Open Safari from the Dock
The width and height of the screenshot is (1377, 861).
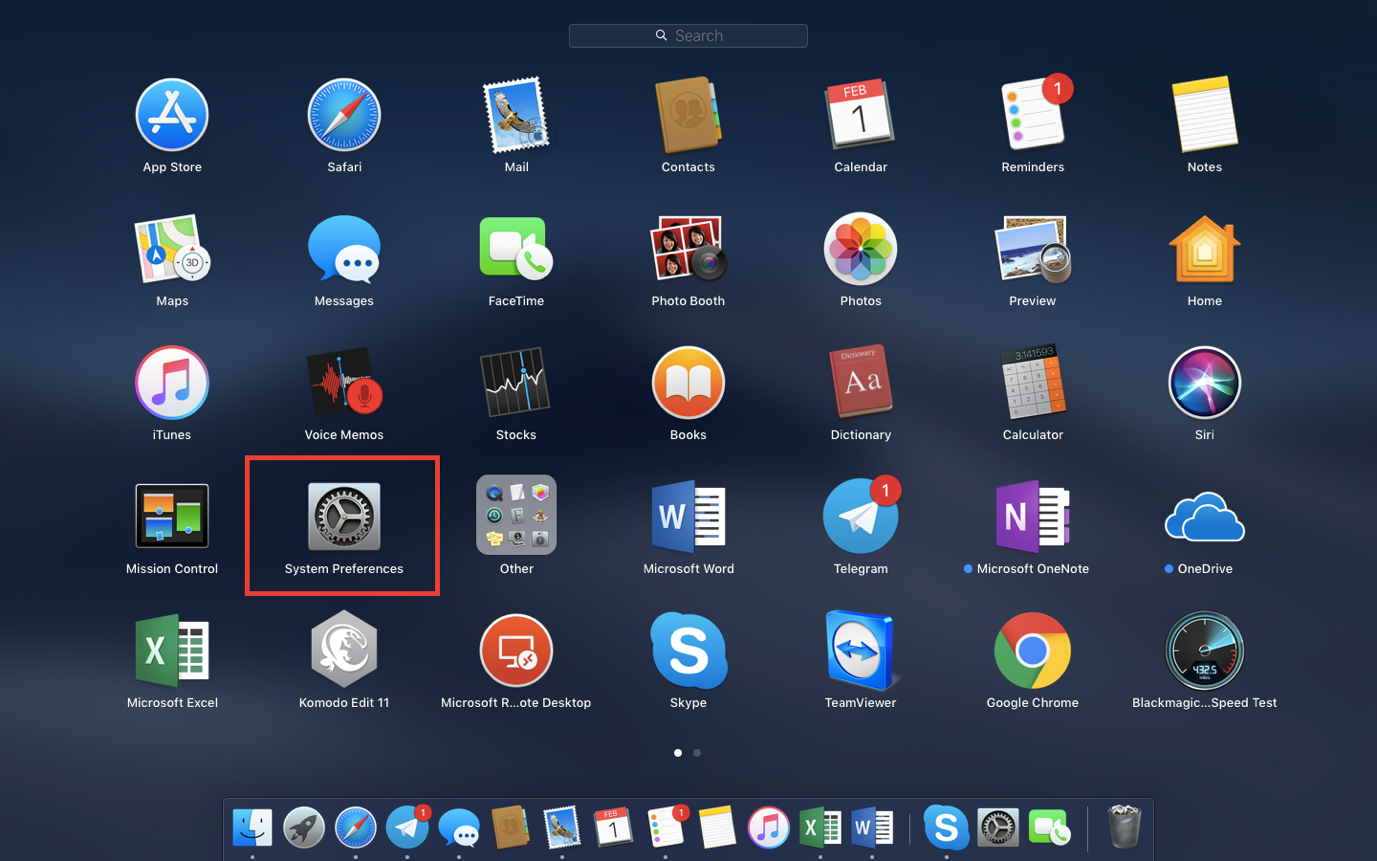point(356,827)
